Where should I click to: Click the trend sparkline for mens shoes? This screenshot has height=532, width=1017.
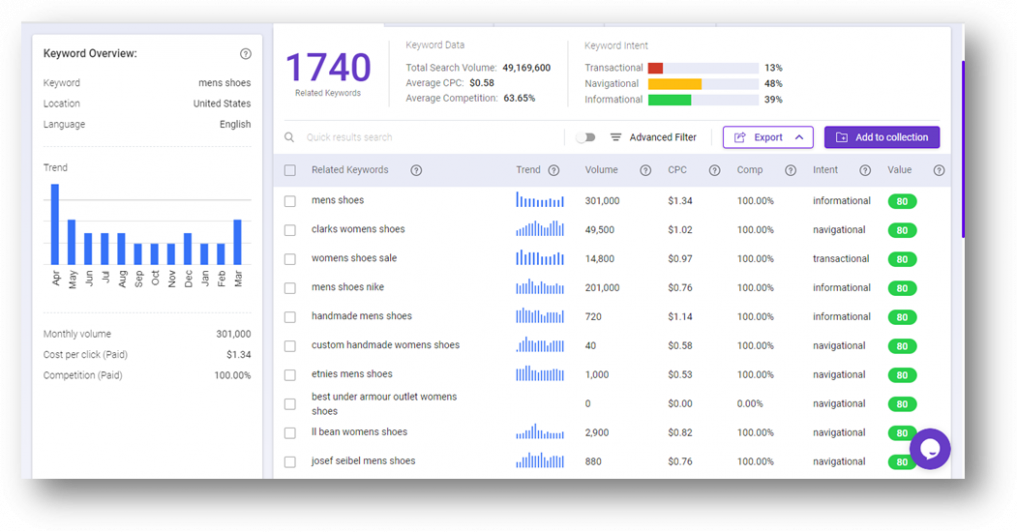click(540, 199)
